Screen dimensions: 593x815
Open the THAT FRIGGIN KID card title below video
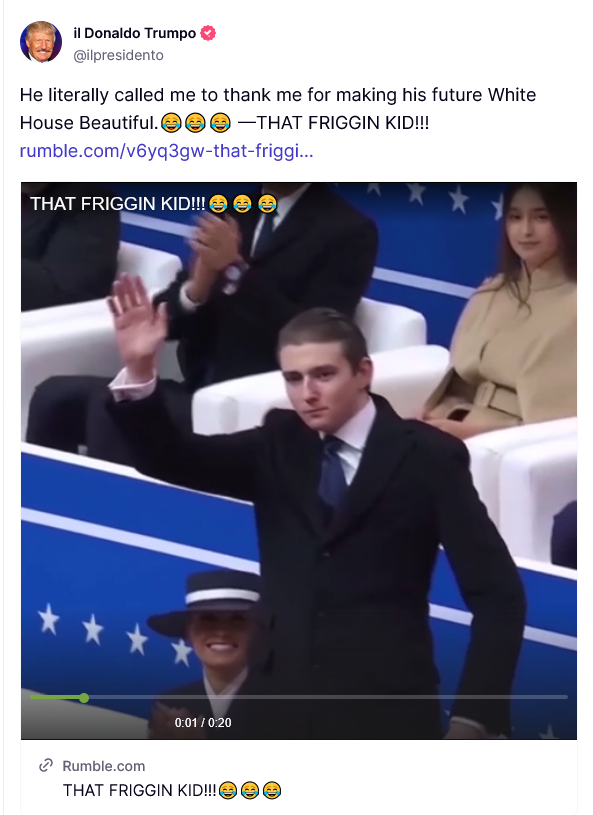coord(172,791)
